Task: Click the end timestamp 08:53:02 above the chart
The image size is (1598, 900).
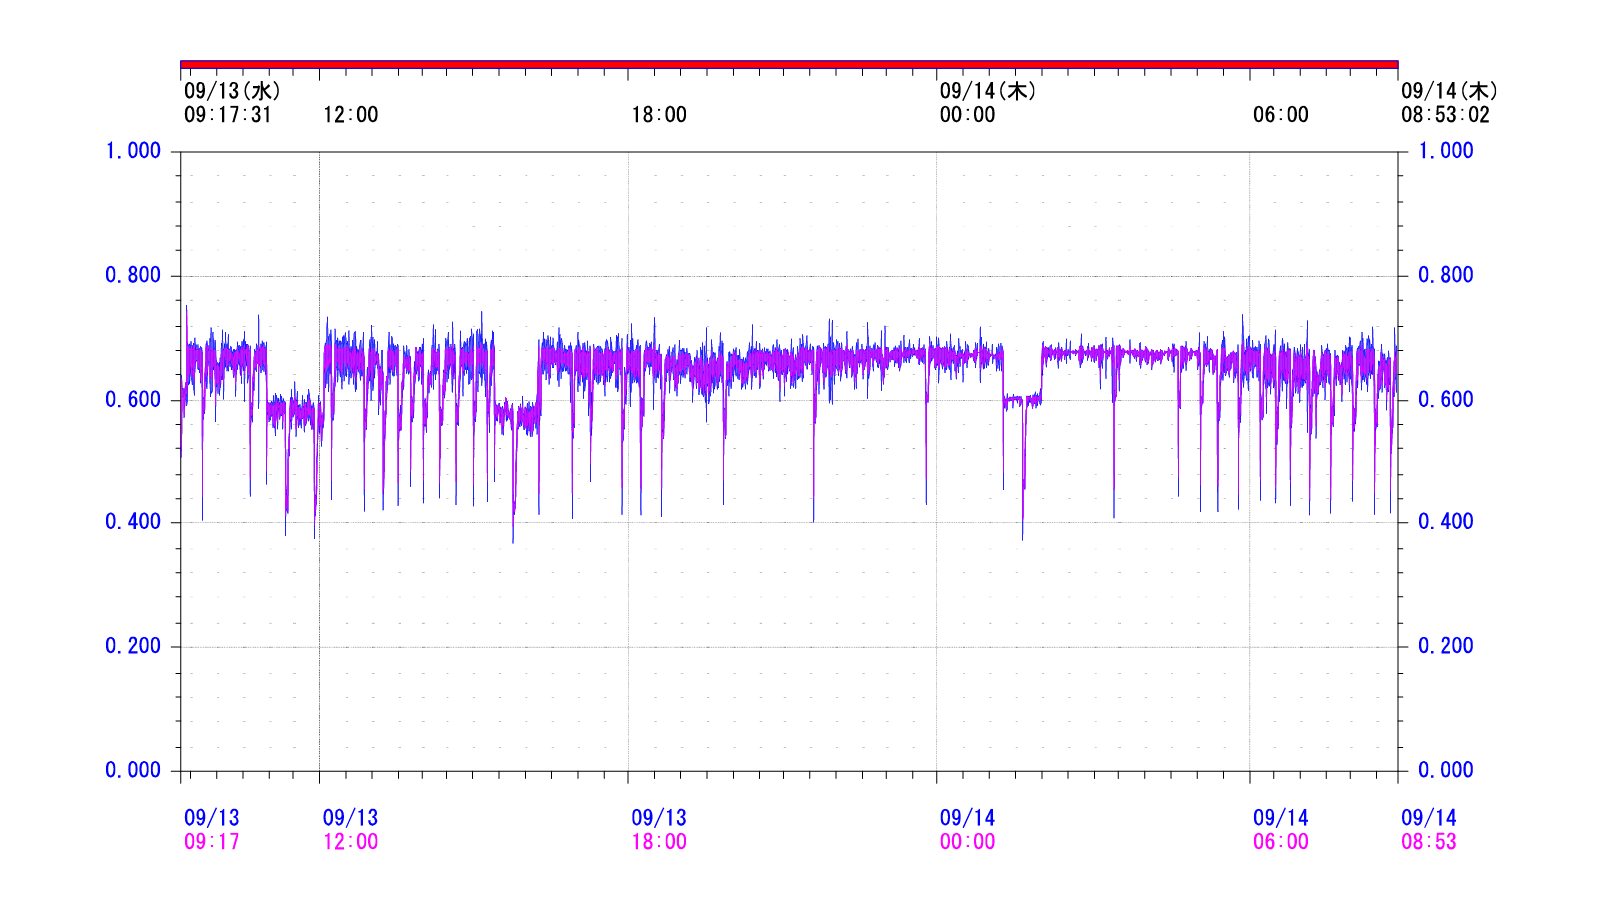Action: pyautogui.click(x=1445, y=115)
